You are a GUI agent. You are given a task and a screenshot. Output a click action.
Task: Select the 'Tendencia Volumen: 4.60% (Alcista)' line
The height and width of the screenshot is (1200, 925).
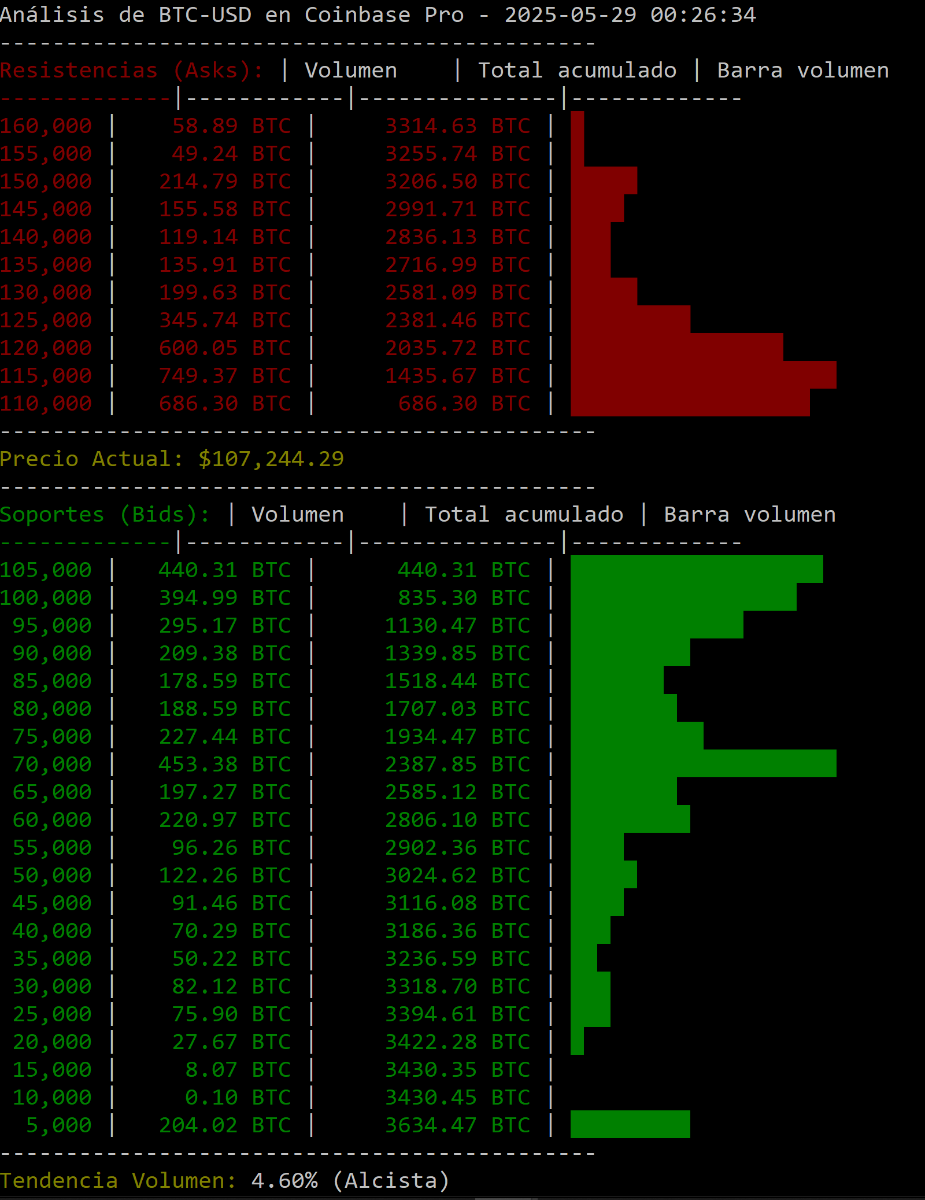(x=225, y=1181)
